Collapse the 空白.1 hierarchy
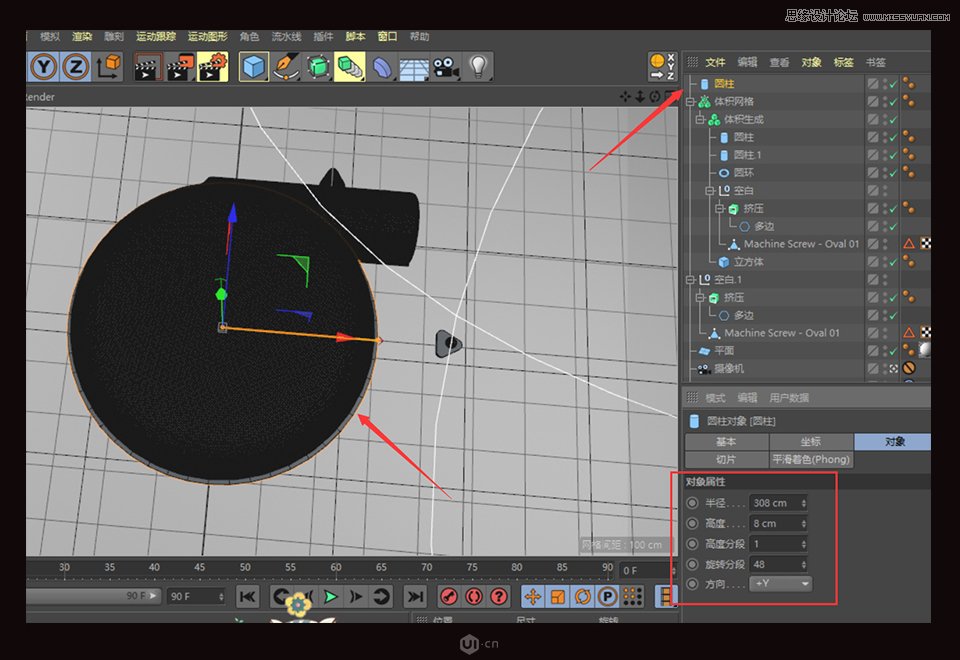Viewport: 960px width, 660px height. pyautogui.click(x=691, y=278)
